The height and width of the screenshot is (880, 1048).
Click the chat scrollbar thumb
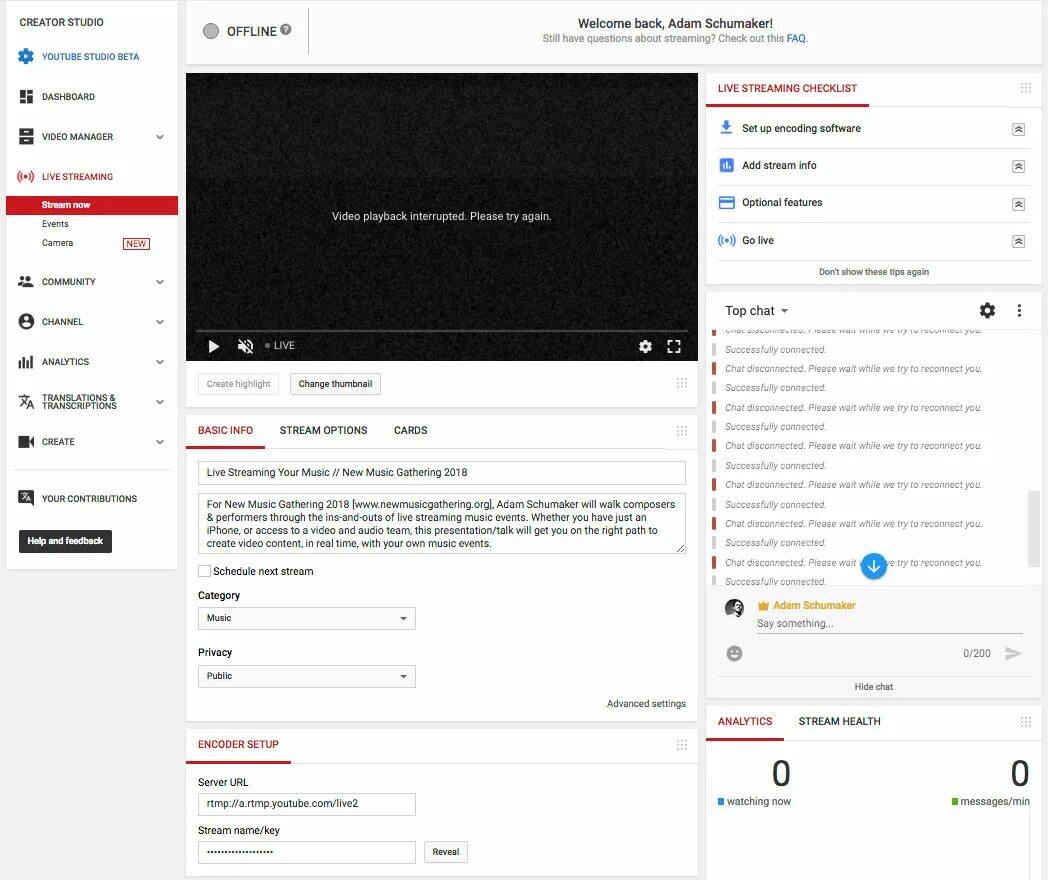tap(1033, 528)
